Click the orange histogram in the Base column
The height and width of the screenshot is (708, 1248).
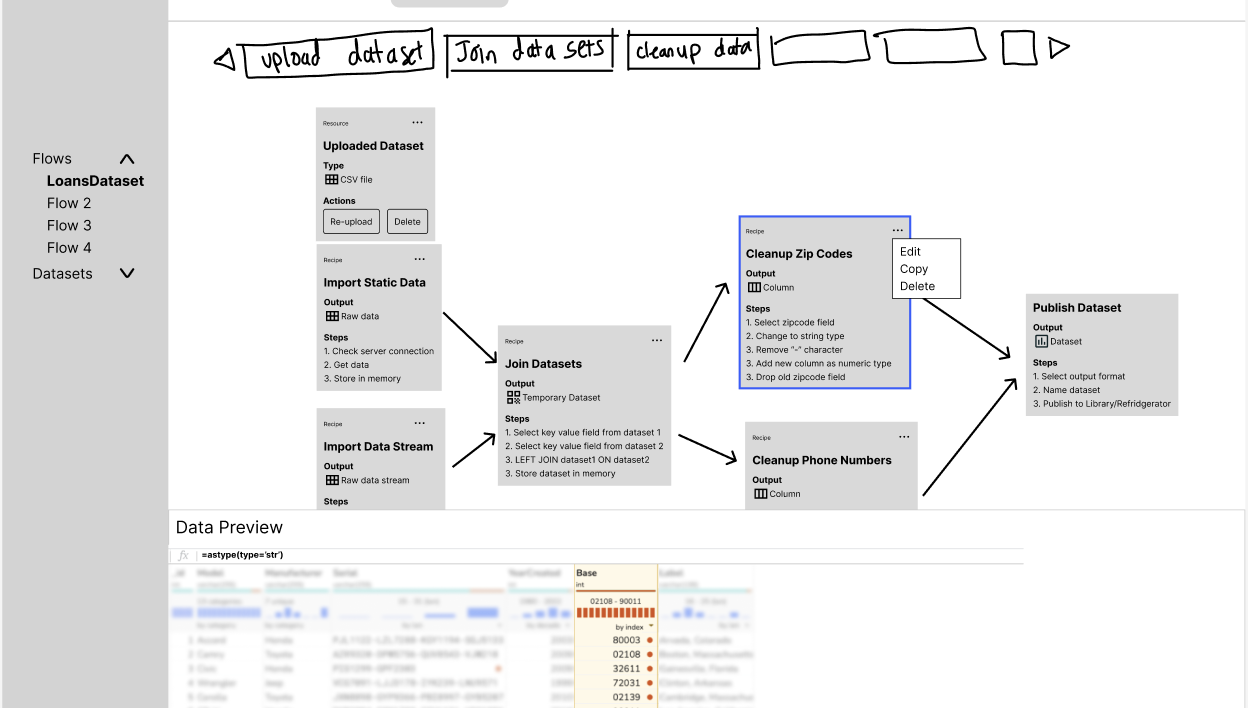coord(616,612)
